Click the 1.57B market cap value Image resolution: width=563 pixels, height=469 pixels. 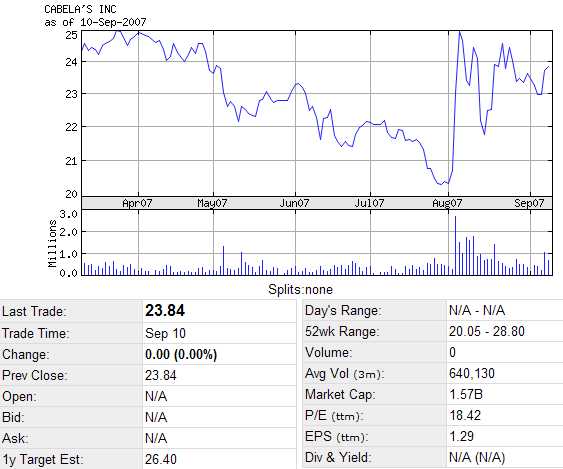pos(466,394)
